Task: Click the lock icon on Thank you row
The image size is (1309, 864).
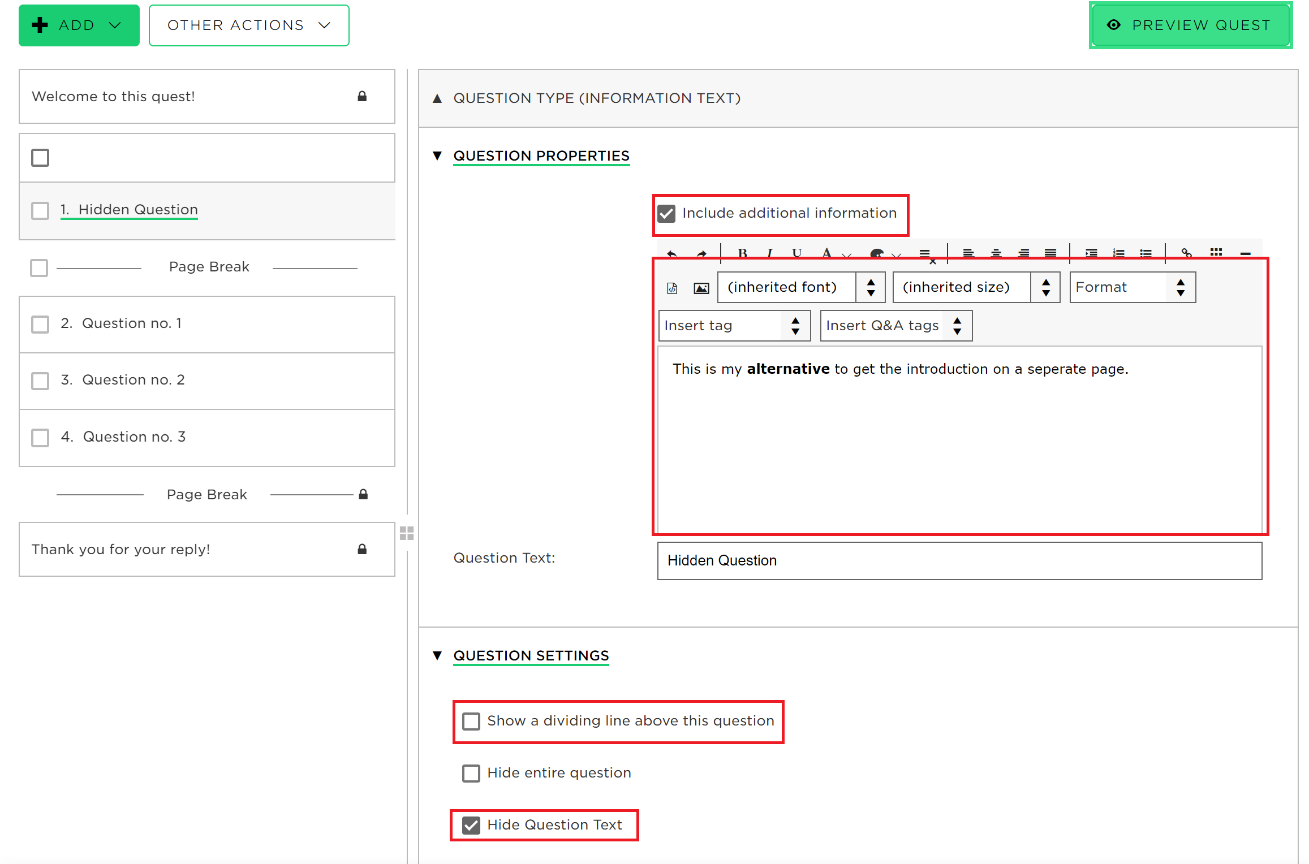Action: pos(362,549)
